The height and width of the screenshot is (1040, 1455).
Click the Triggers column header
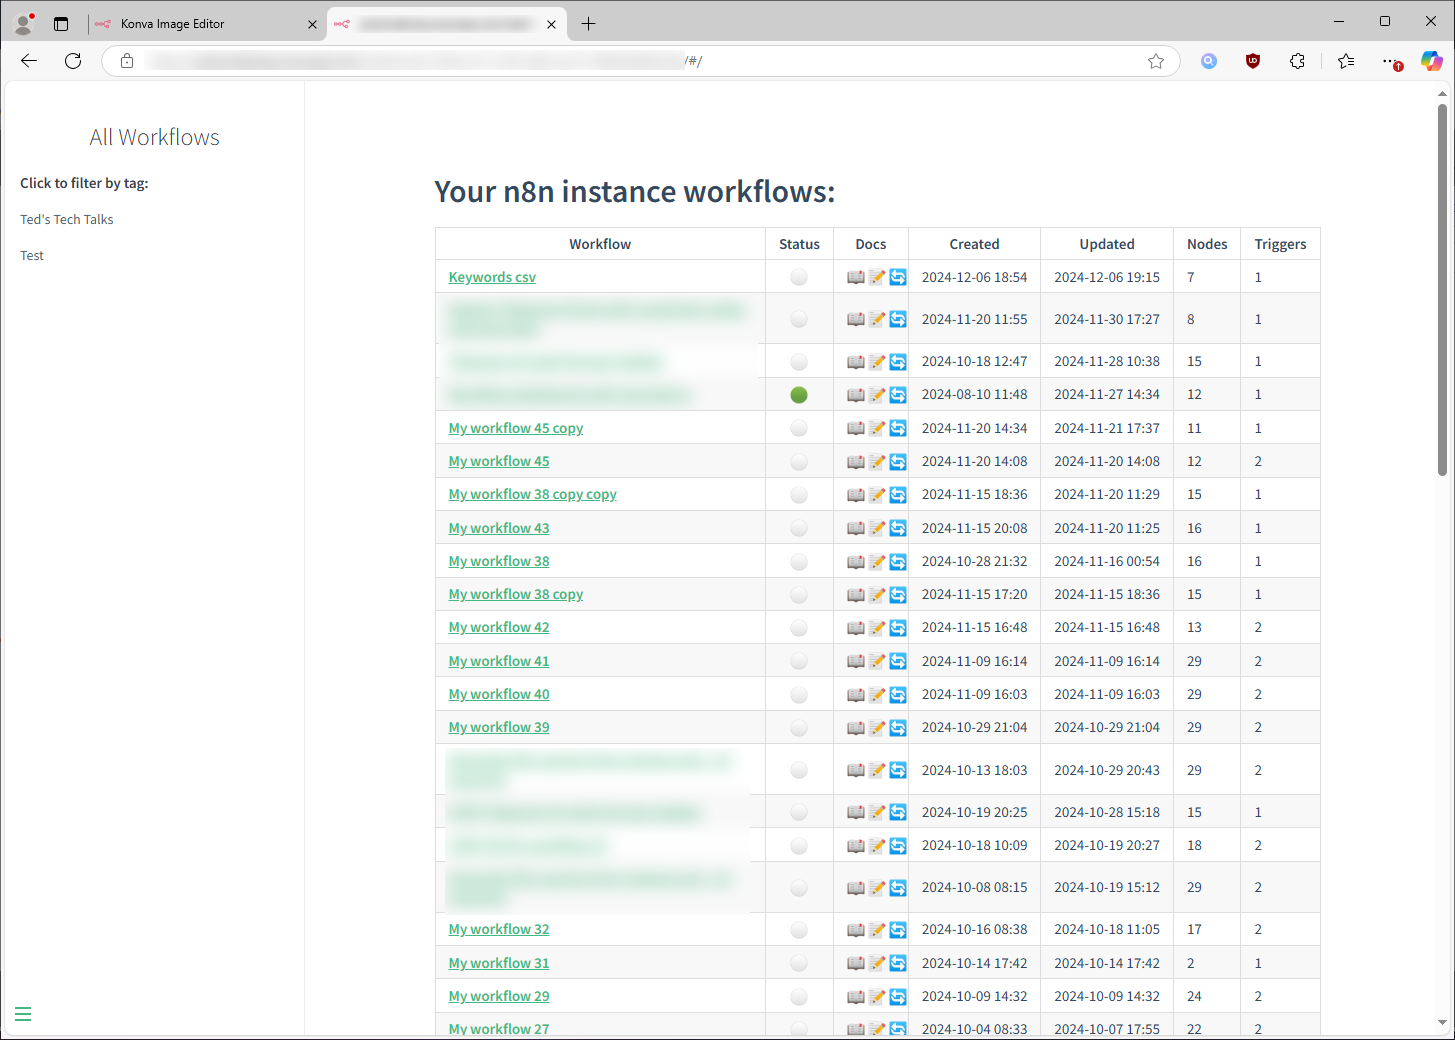click(x=1280, y=244)
